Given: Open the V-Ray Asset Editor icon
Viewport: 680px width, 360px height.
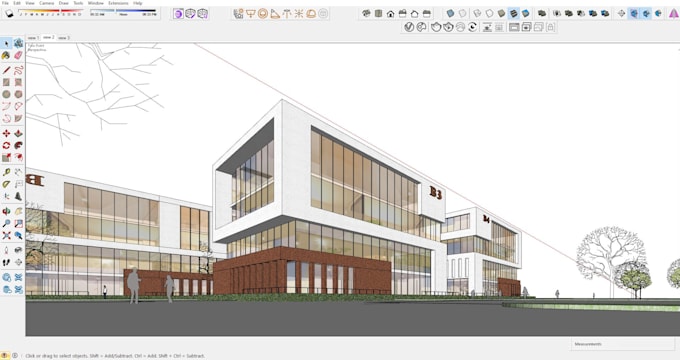Looking at the screenshot, I should coord(409,27).
